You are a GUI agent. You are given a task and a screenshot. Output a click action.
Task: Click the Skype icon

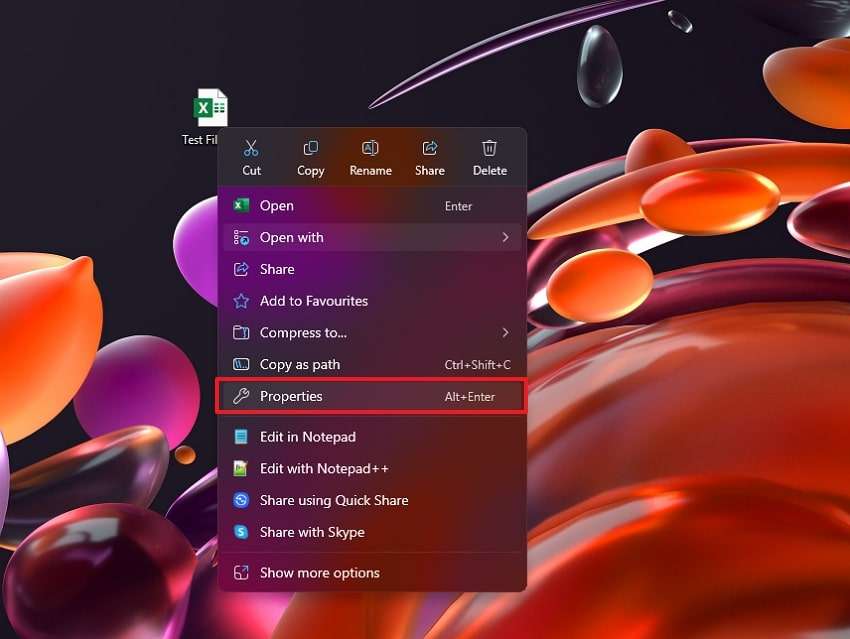[x=241, y=532]
